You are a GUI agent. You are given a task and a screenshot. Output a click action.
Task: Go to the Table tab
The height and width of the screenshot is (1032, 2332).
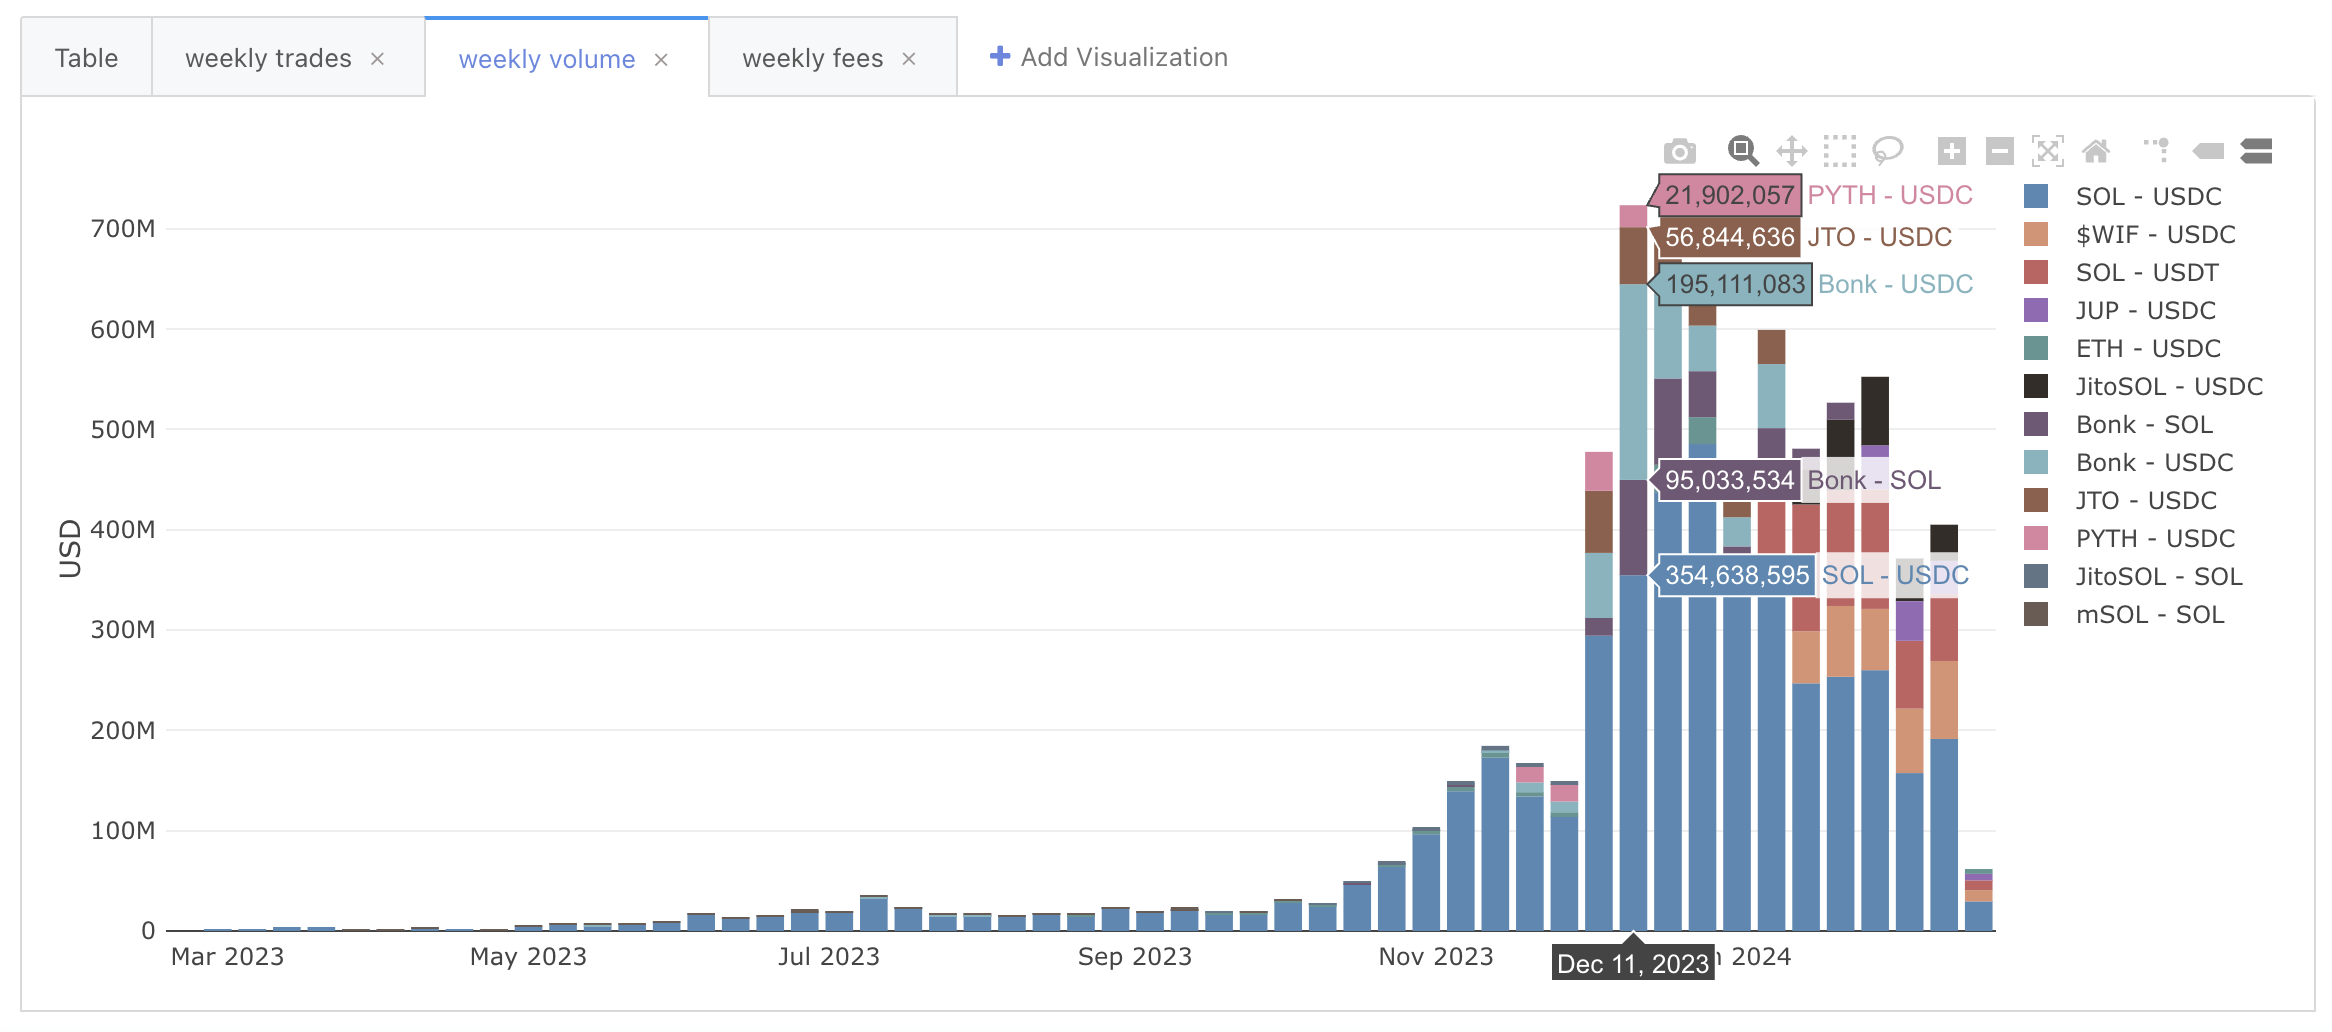click(x=86, y=59)
